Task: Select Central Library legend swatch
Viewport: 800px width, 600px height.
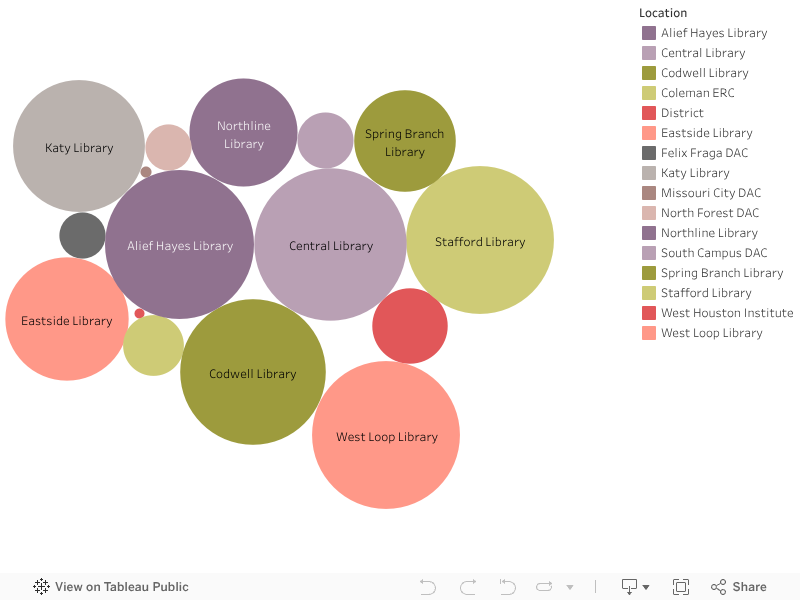Action: (x=648, y=53)
